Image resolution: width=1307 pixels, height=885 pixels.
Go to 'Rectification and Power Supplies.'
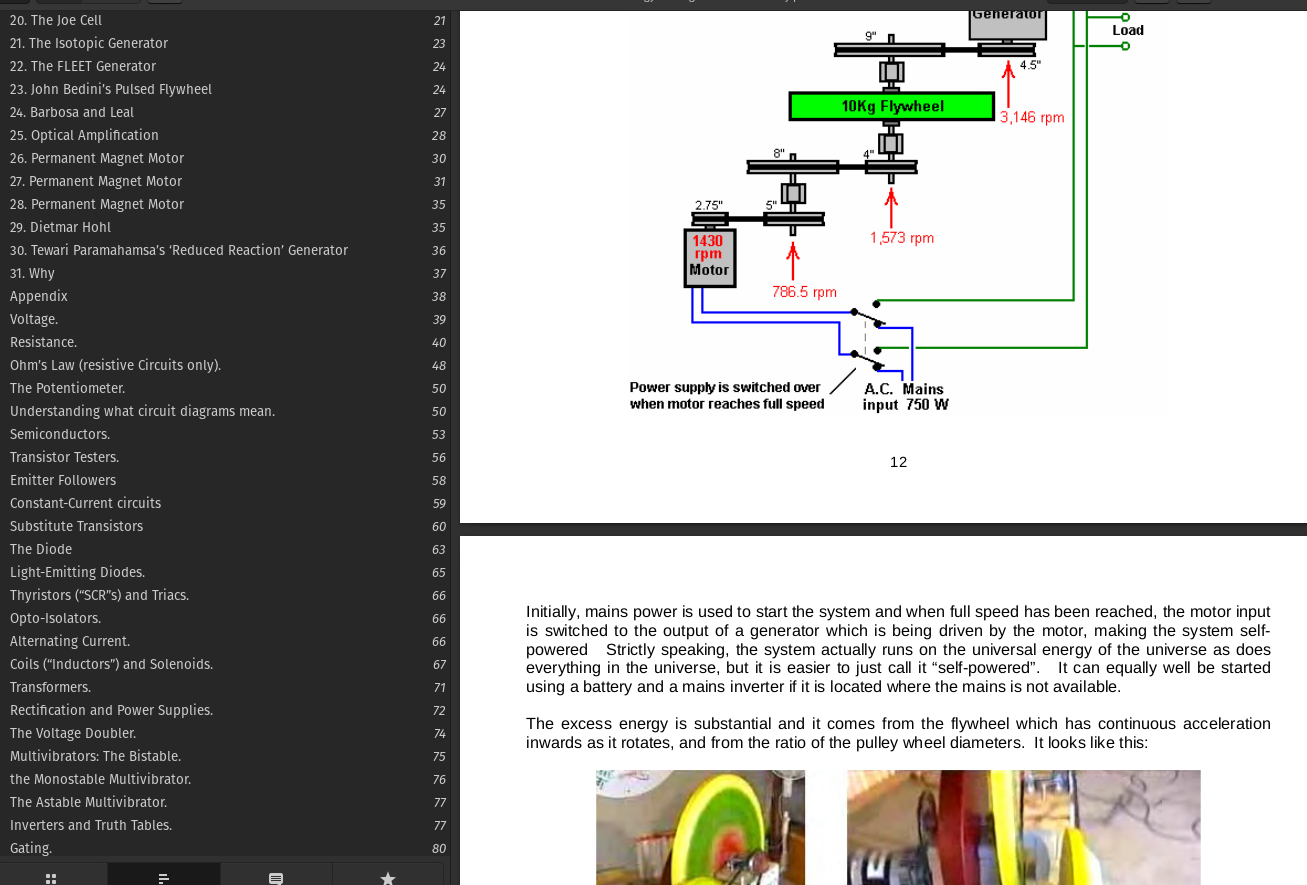(111, 710)
